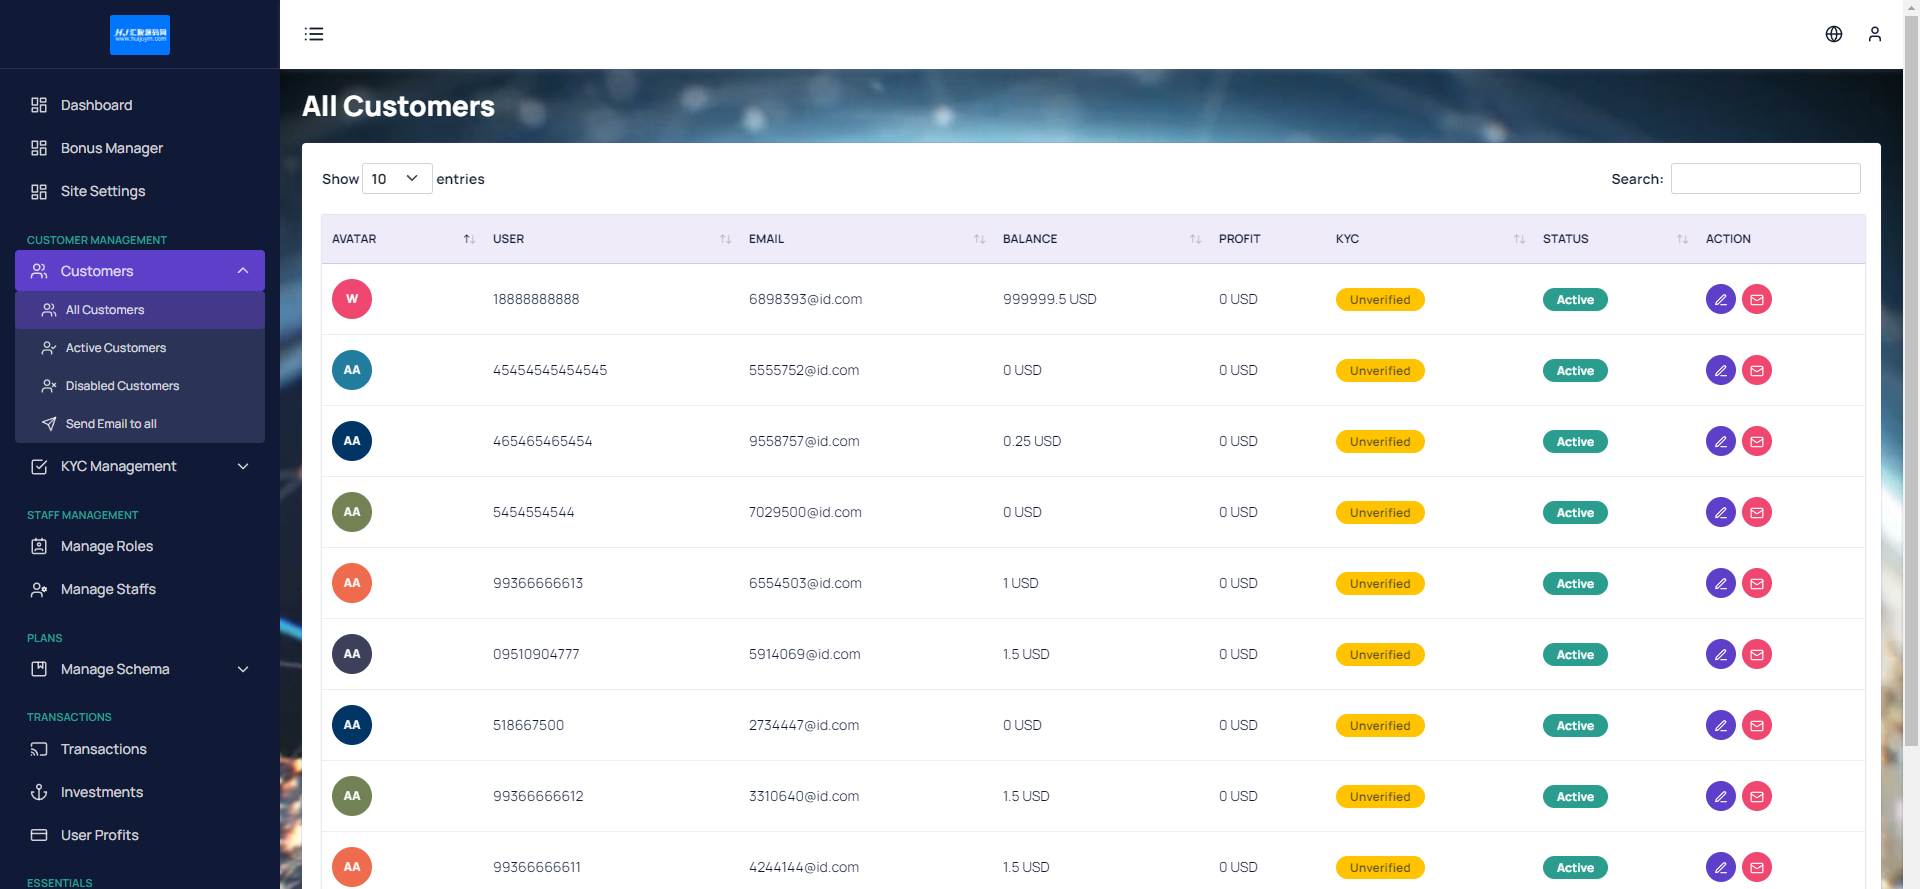Click the email icon for user 45454545454545
Image resolution: width=1920 pixels, height=889 pixels.
(1756, 370)
